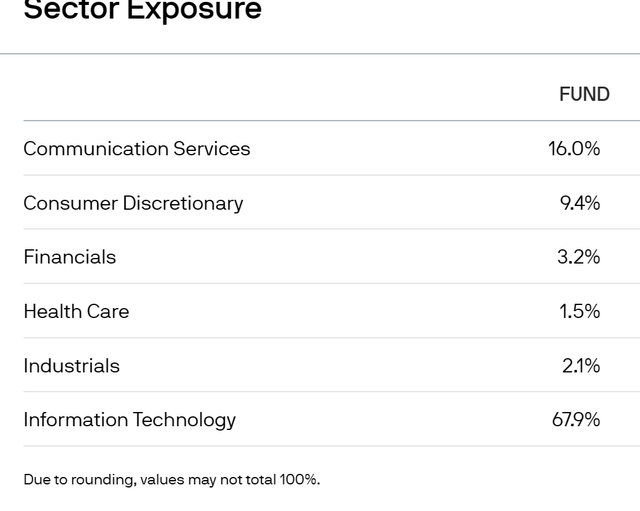640x511 pixels.
Task: Click the 1.5% Health Care value
Action: (580, 311)
